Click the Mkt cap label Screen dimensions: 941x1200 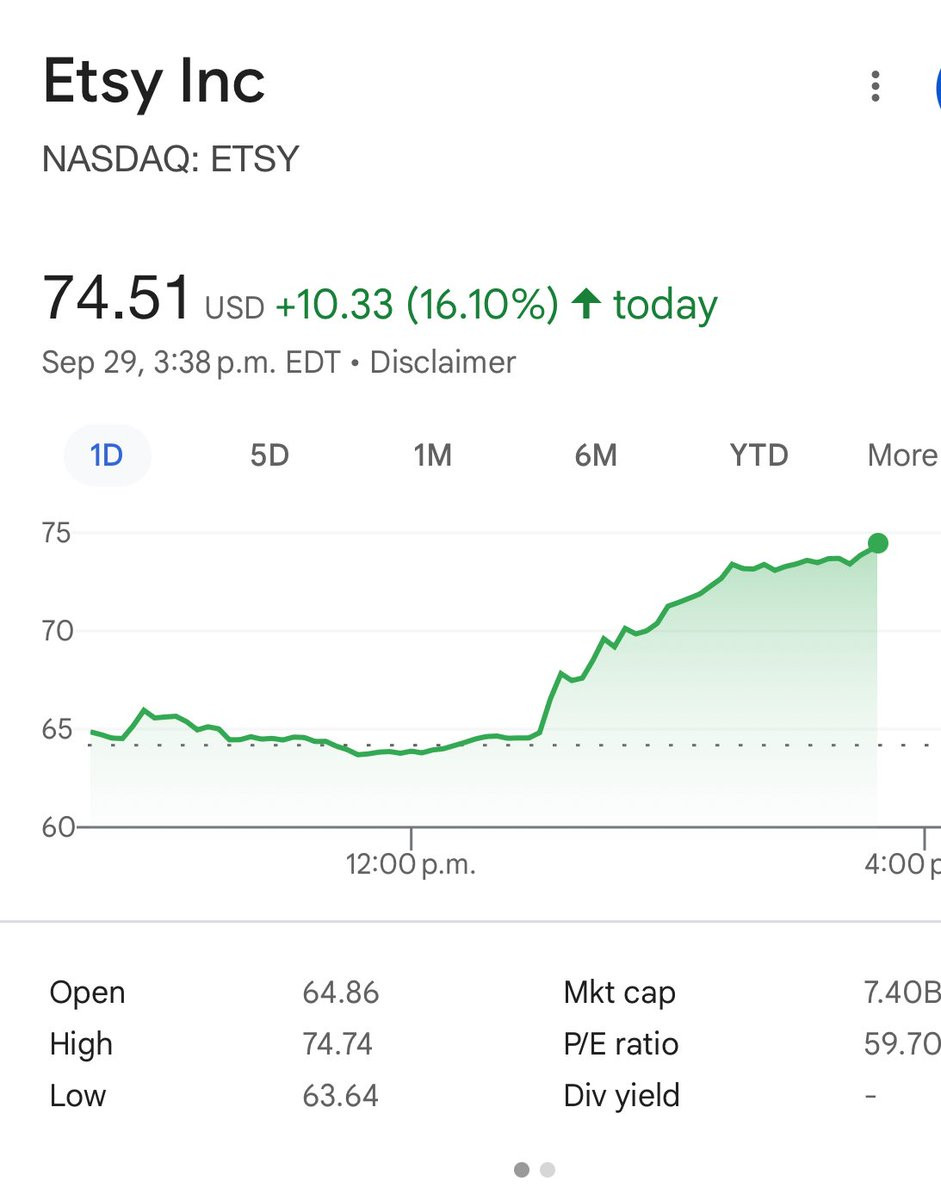tap(619, 993)
